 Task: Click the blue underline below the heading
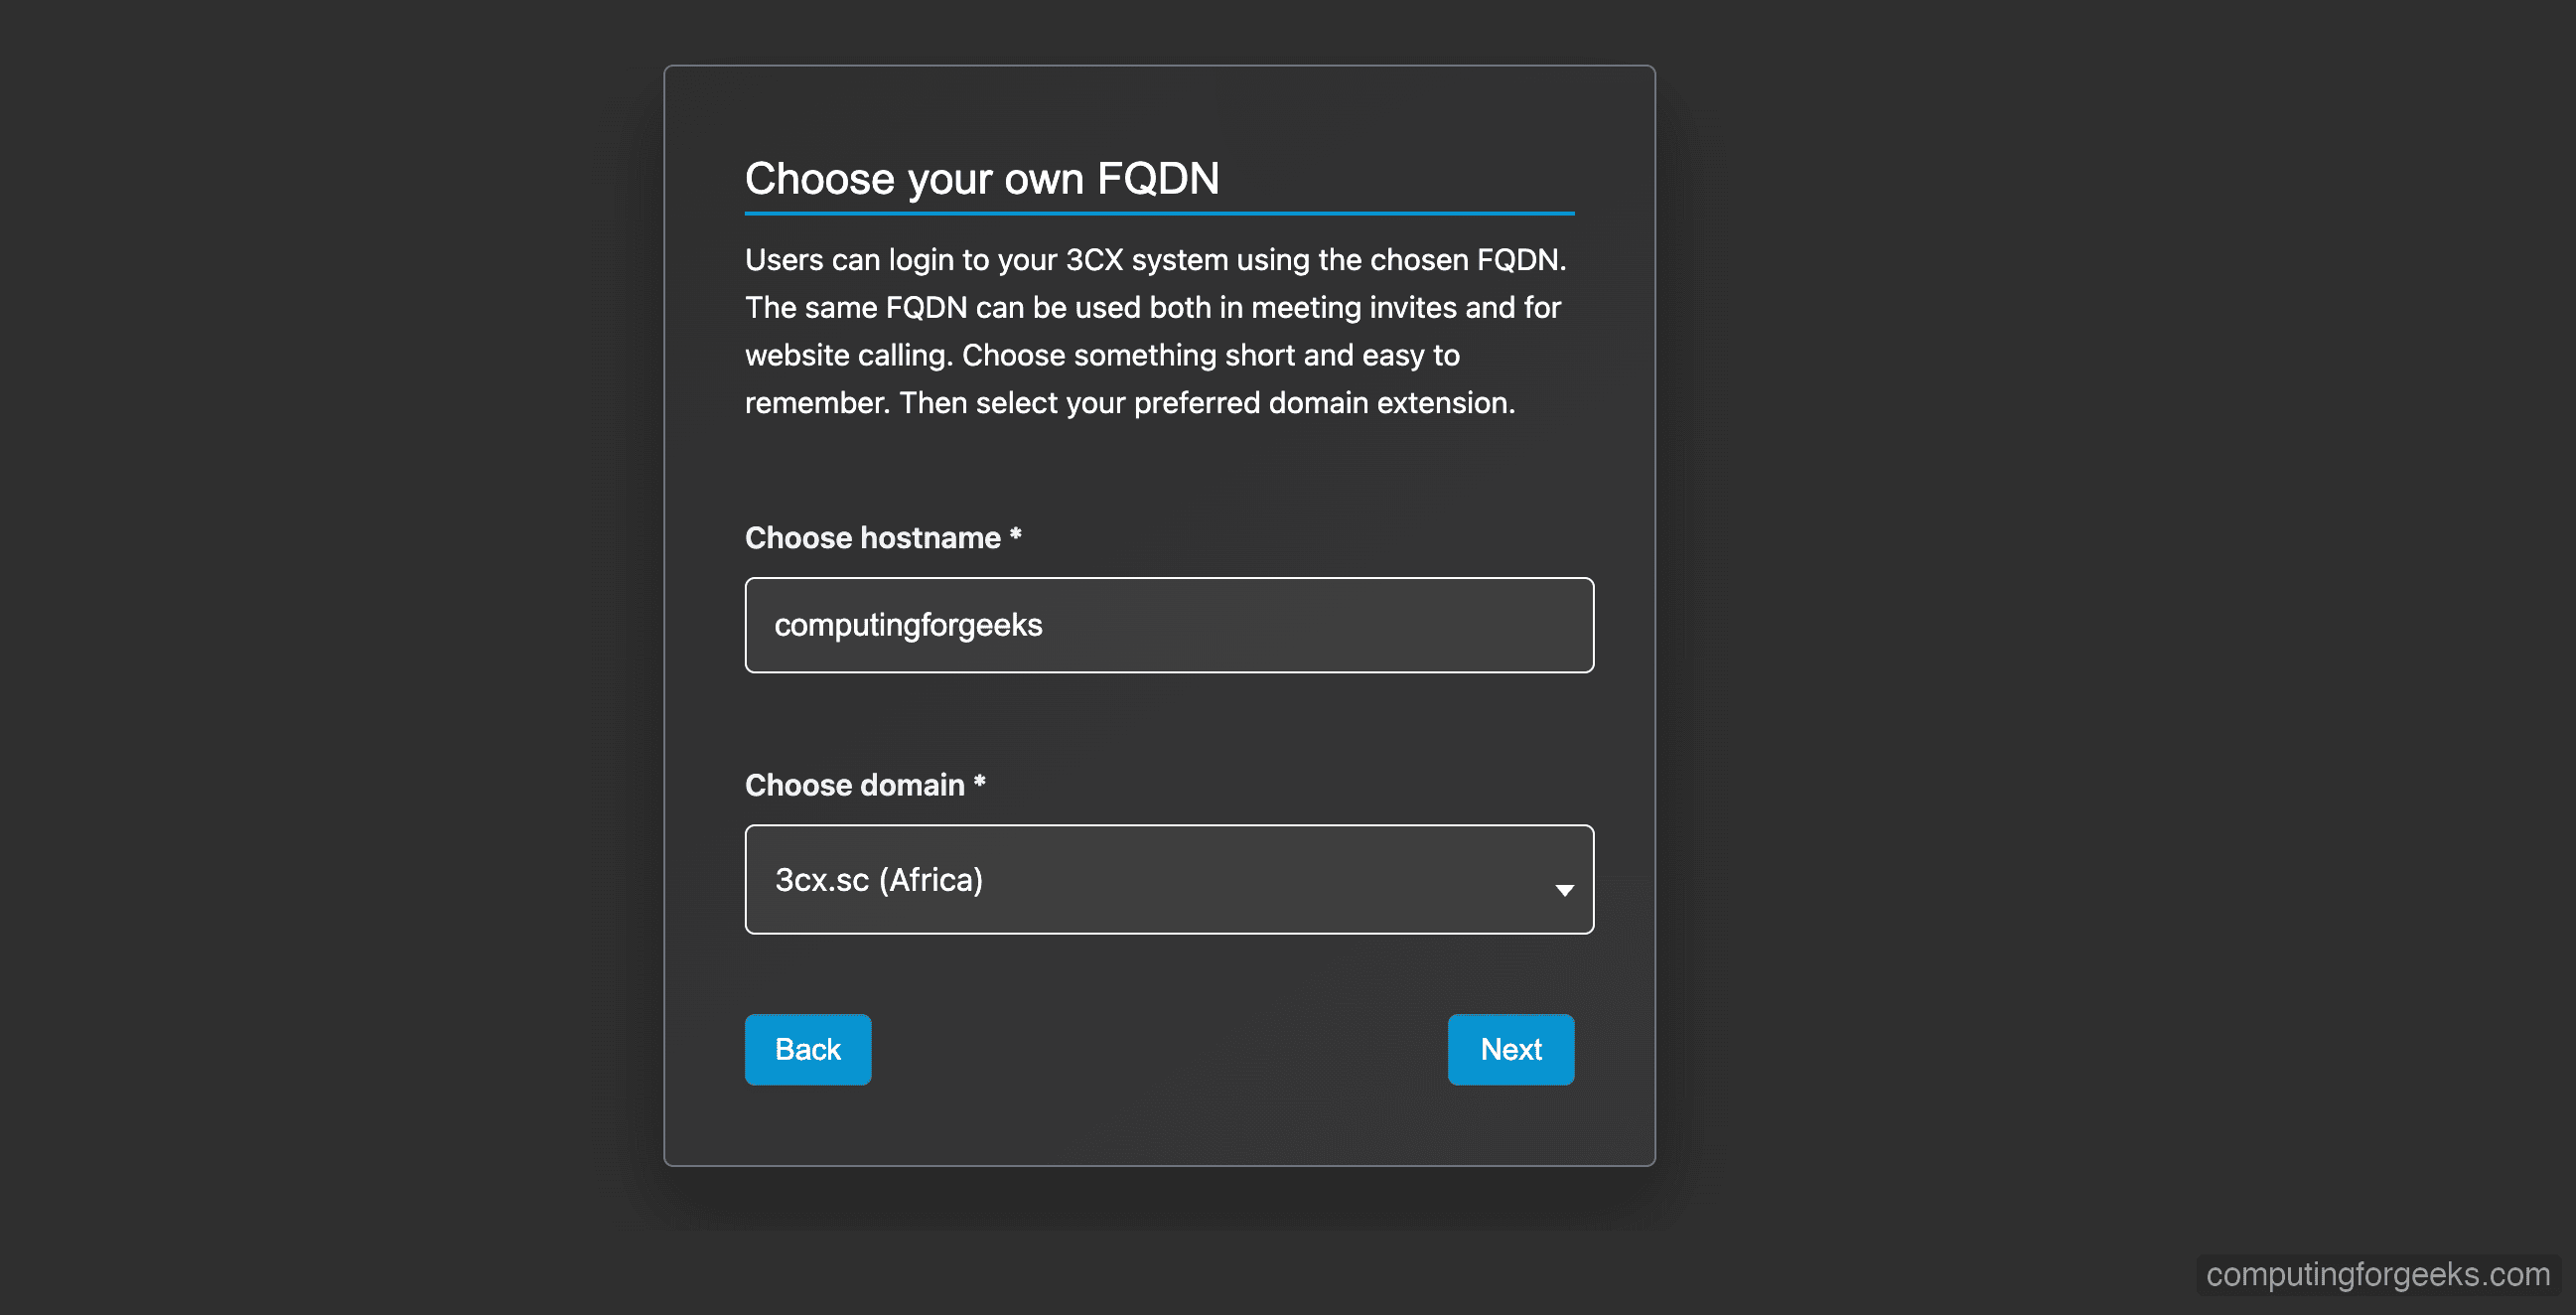point(1160,213)
